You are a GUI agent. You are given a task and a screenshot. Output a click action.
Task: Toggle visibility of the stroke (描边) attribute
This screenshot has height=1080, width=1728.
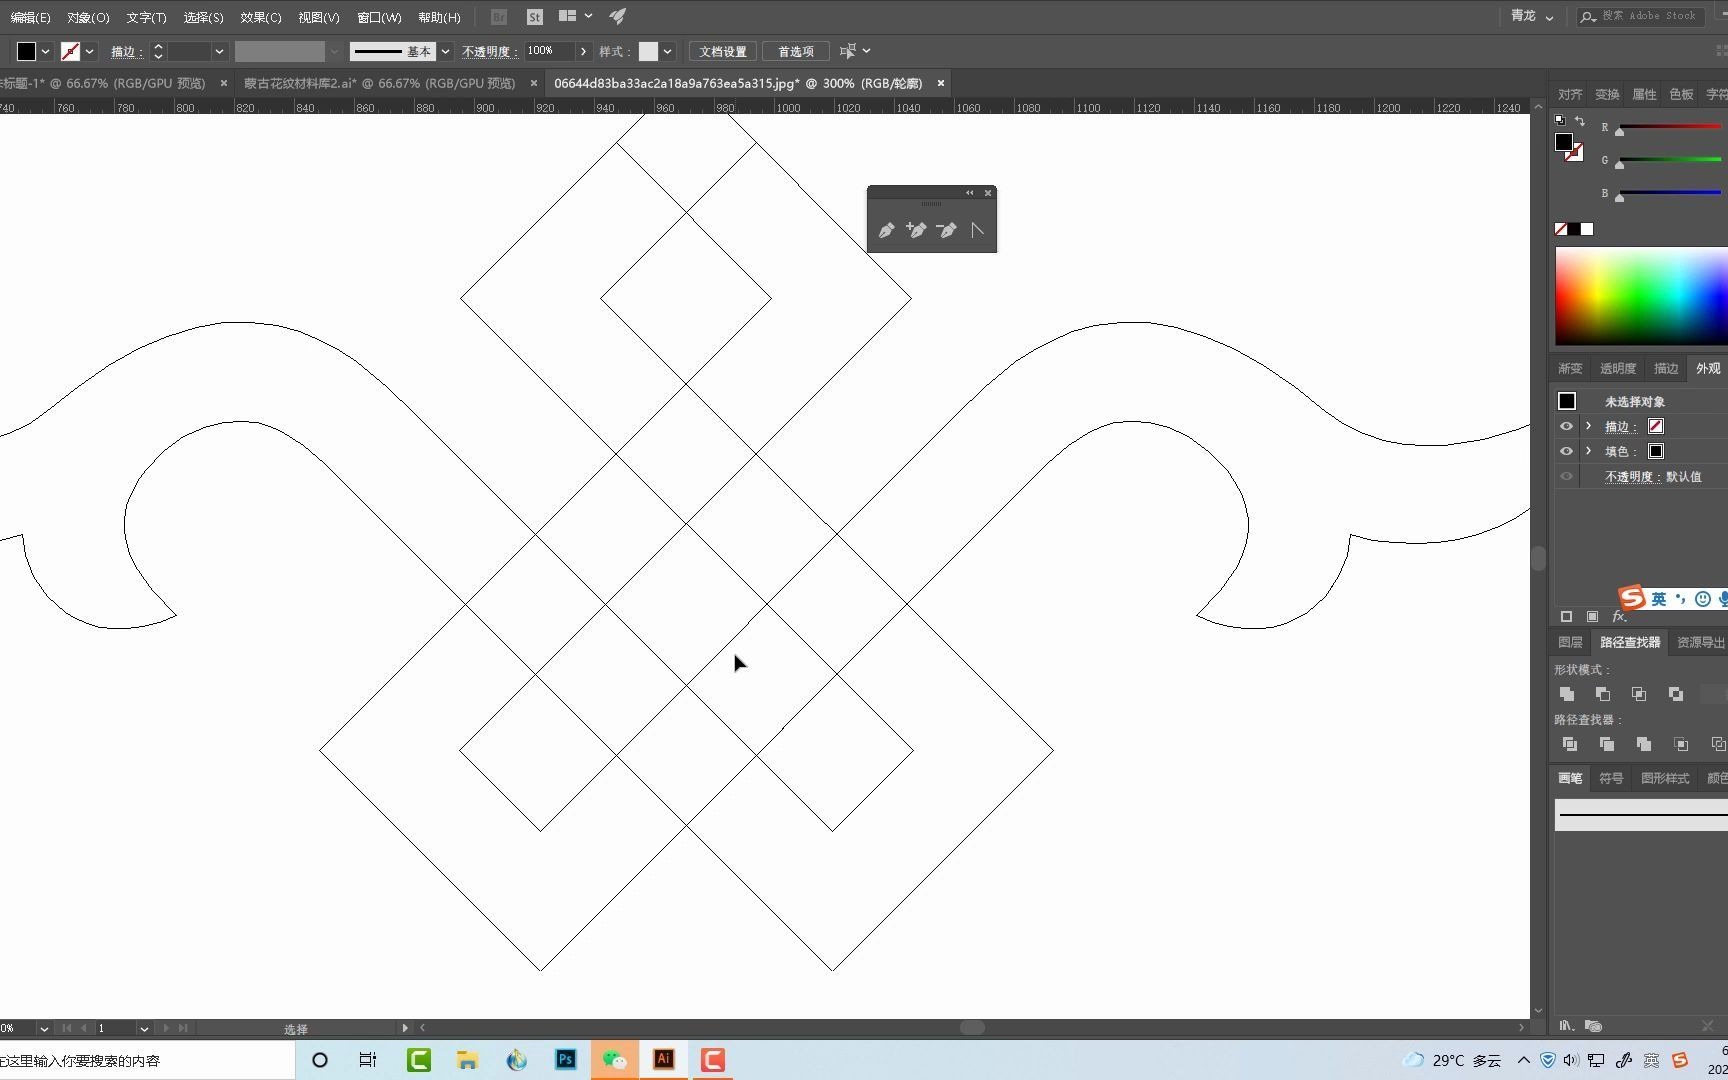1566,426
